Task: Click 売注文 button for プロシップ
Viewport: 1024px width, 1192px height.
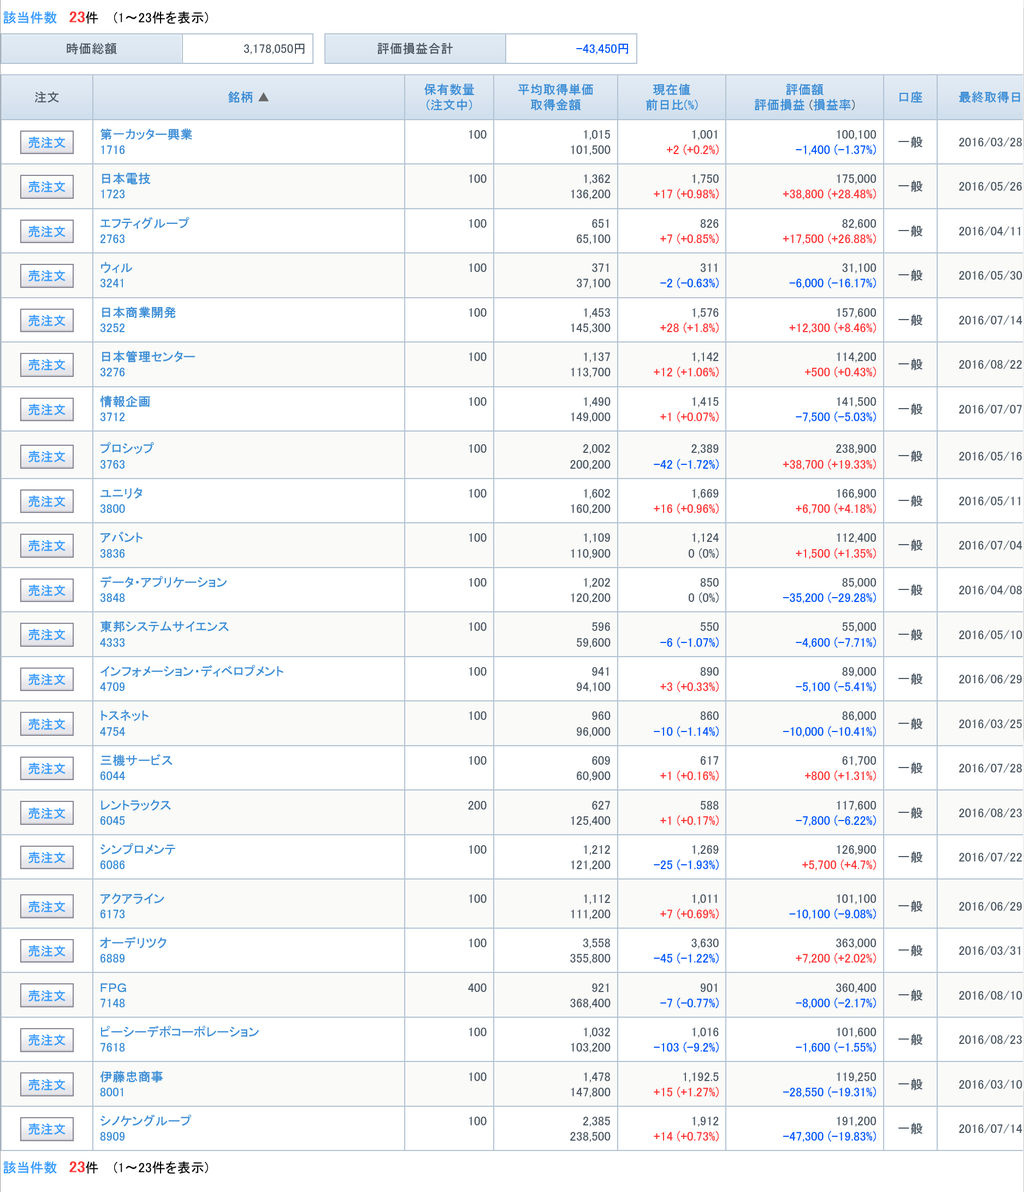Action: coord(46,457)
